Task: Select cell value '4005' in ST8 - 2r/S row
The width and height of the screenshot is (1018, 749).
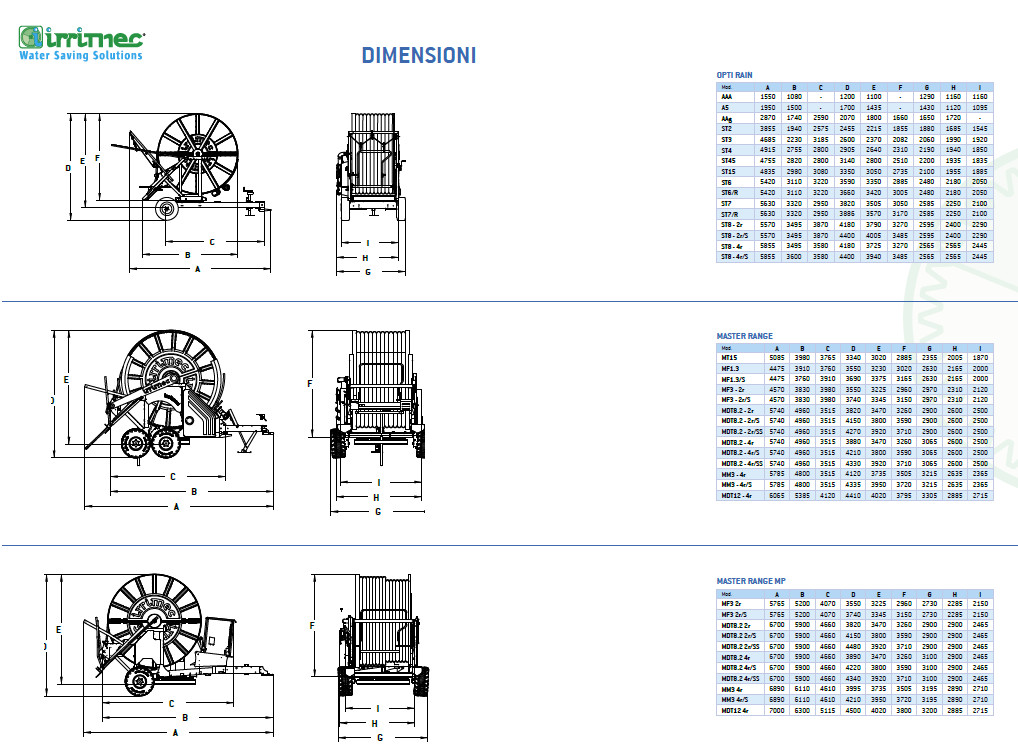Action: tap(874, 236)
